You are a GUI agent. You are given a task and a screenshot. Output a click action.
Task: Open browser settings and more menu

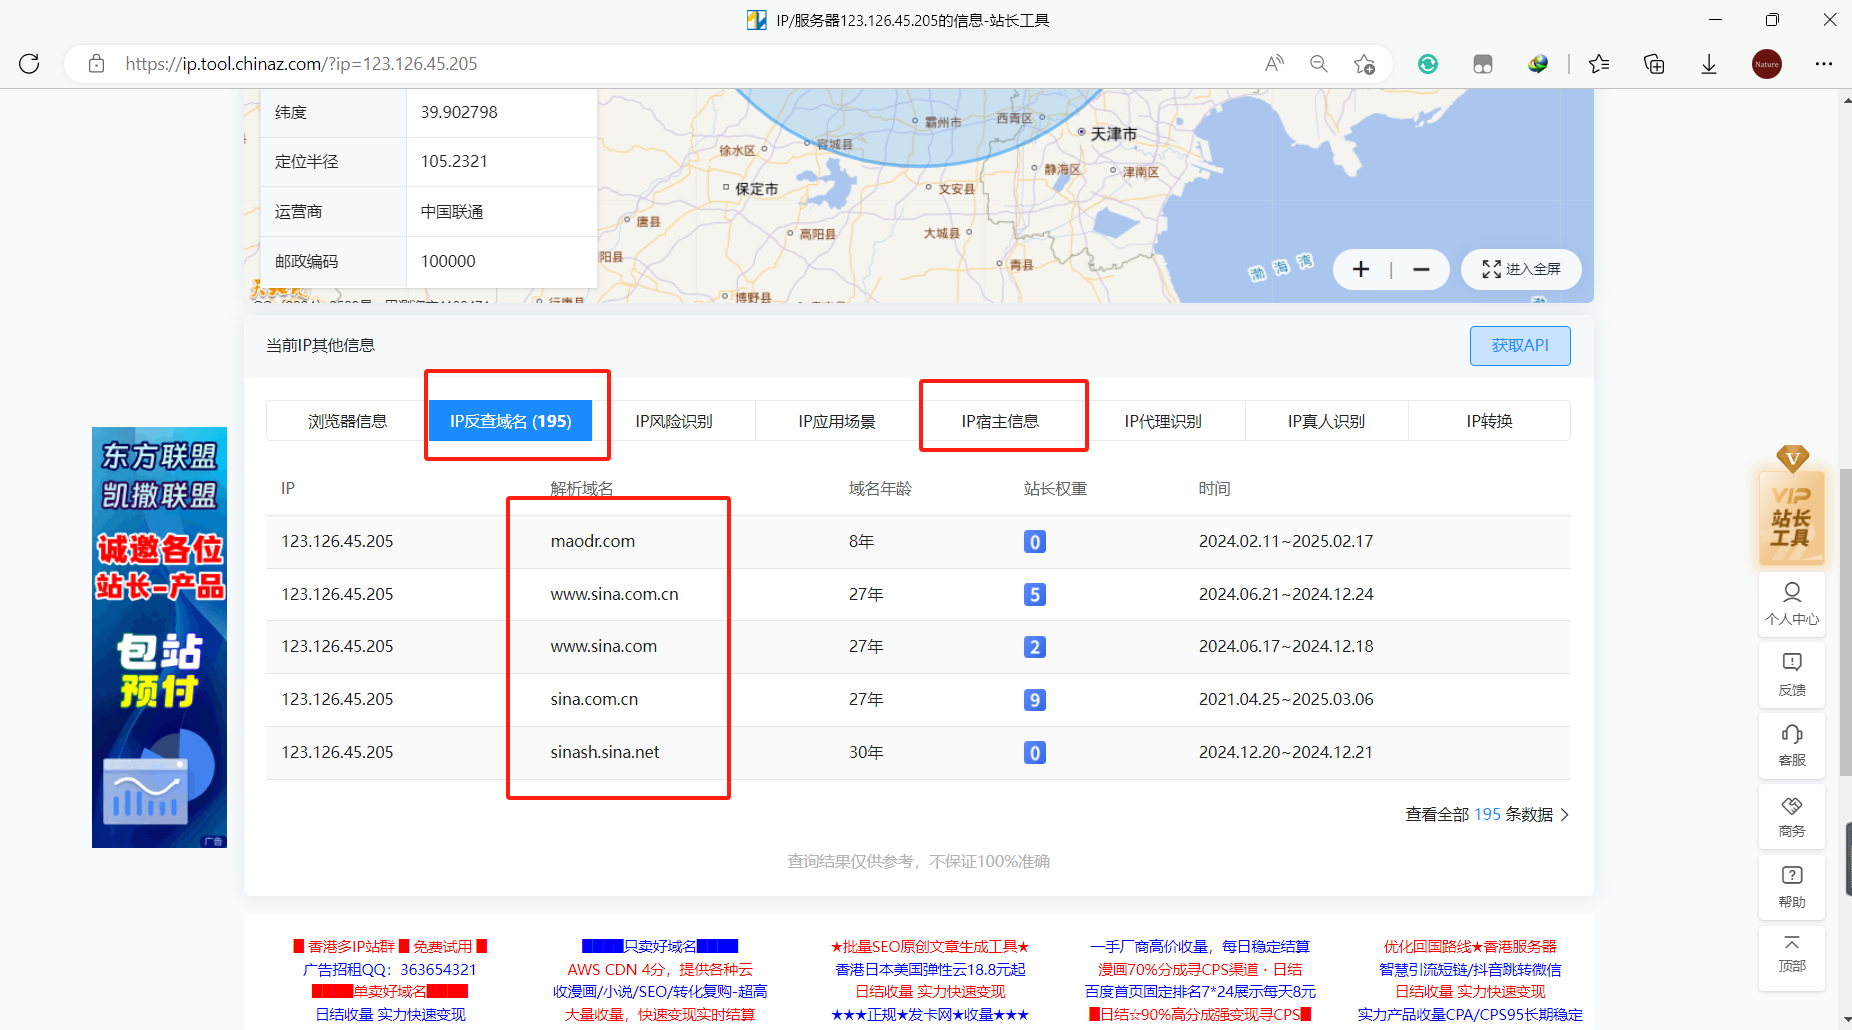point(1824,64)
